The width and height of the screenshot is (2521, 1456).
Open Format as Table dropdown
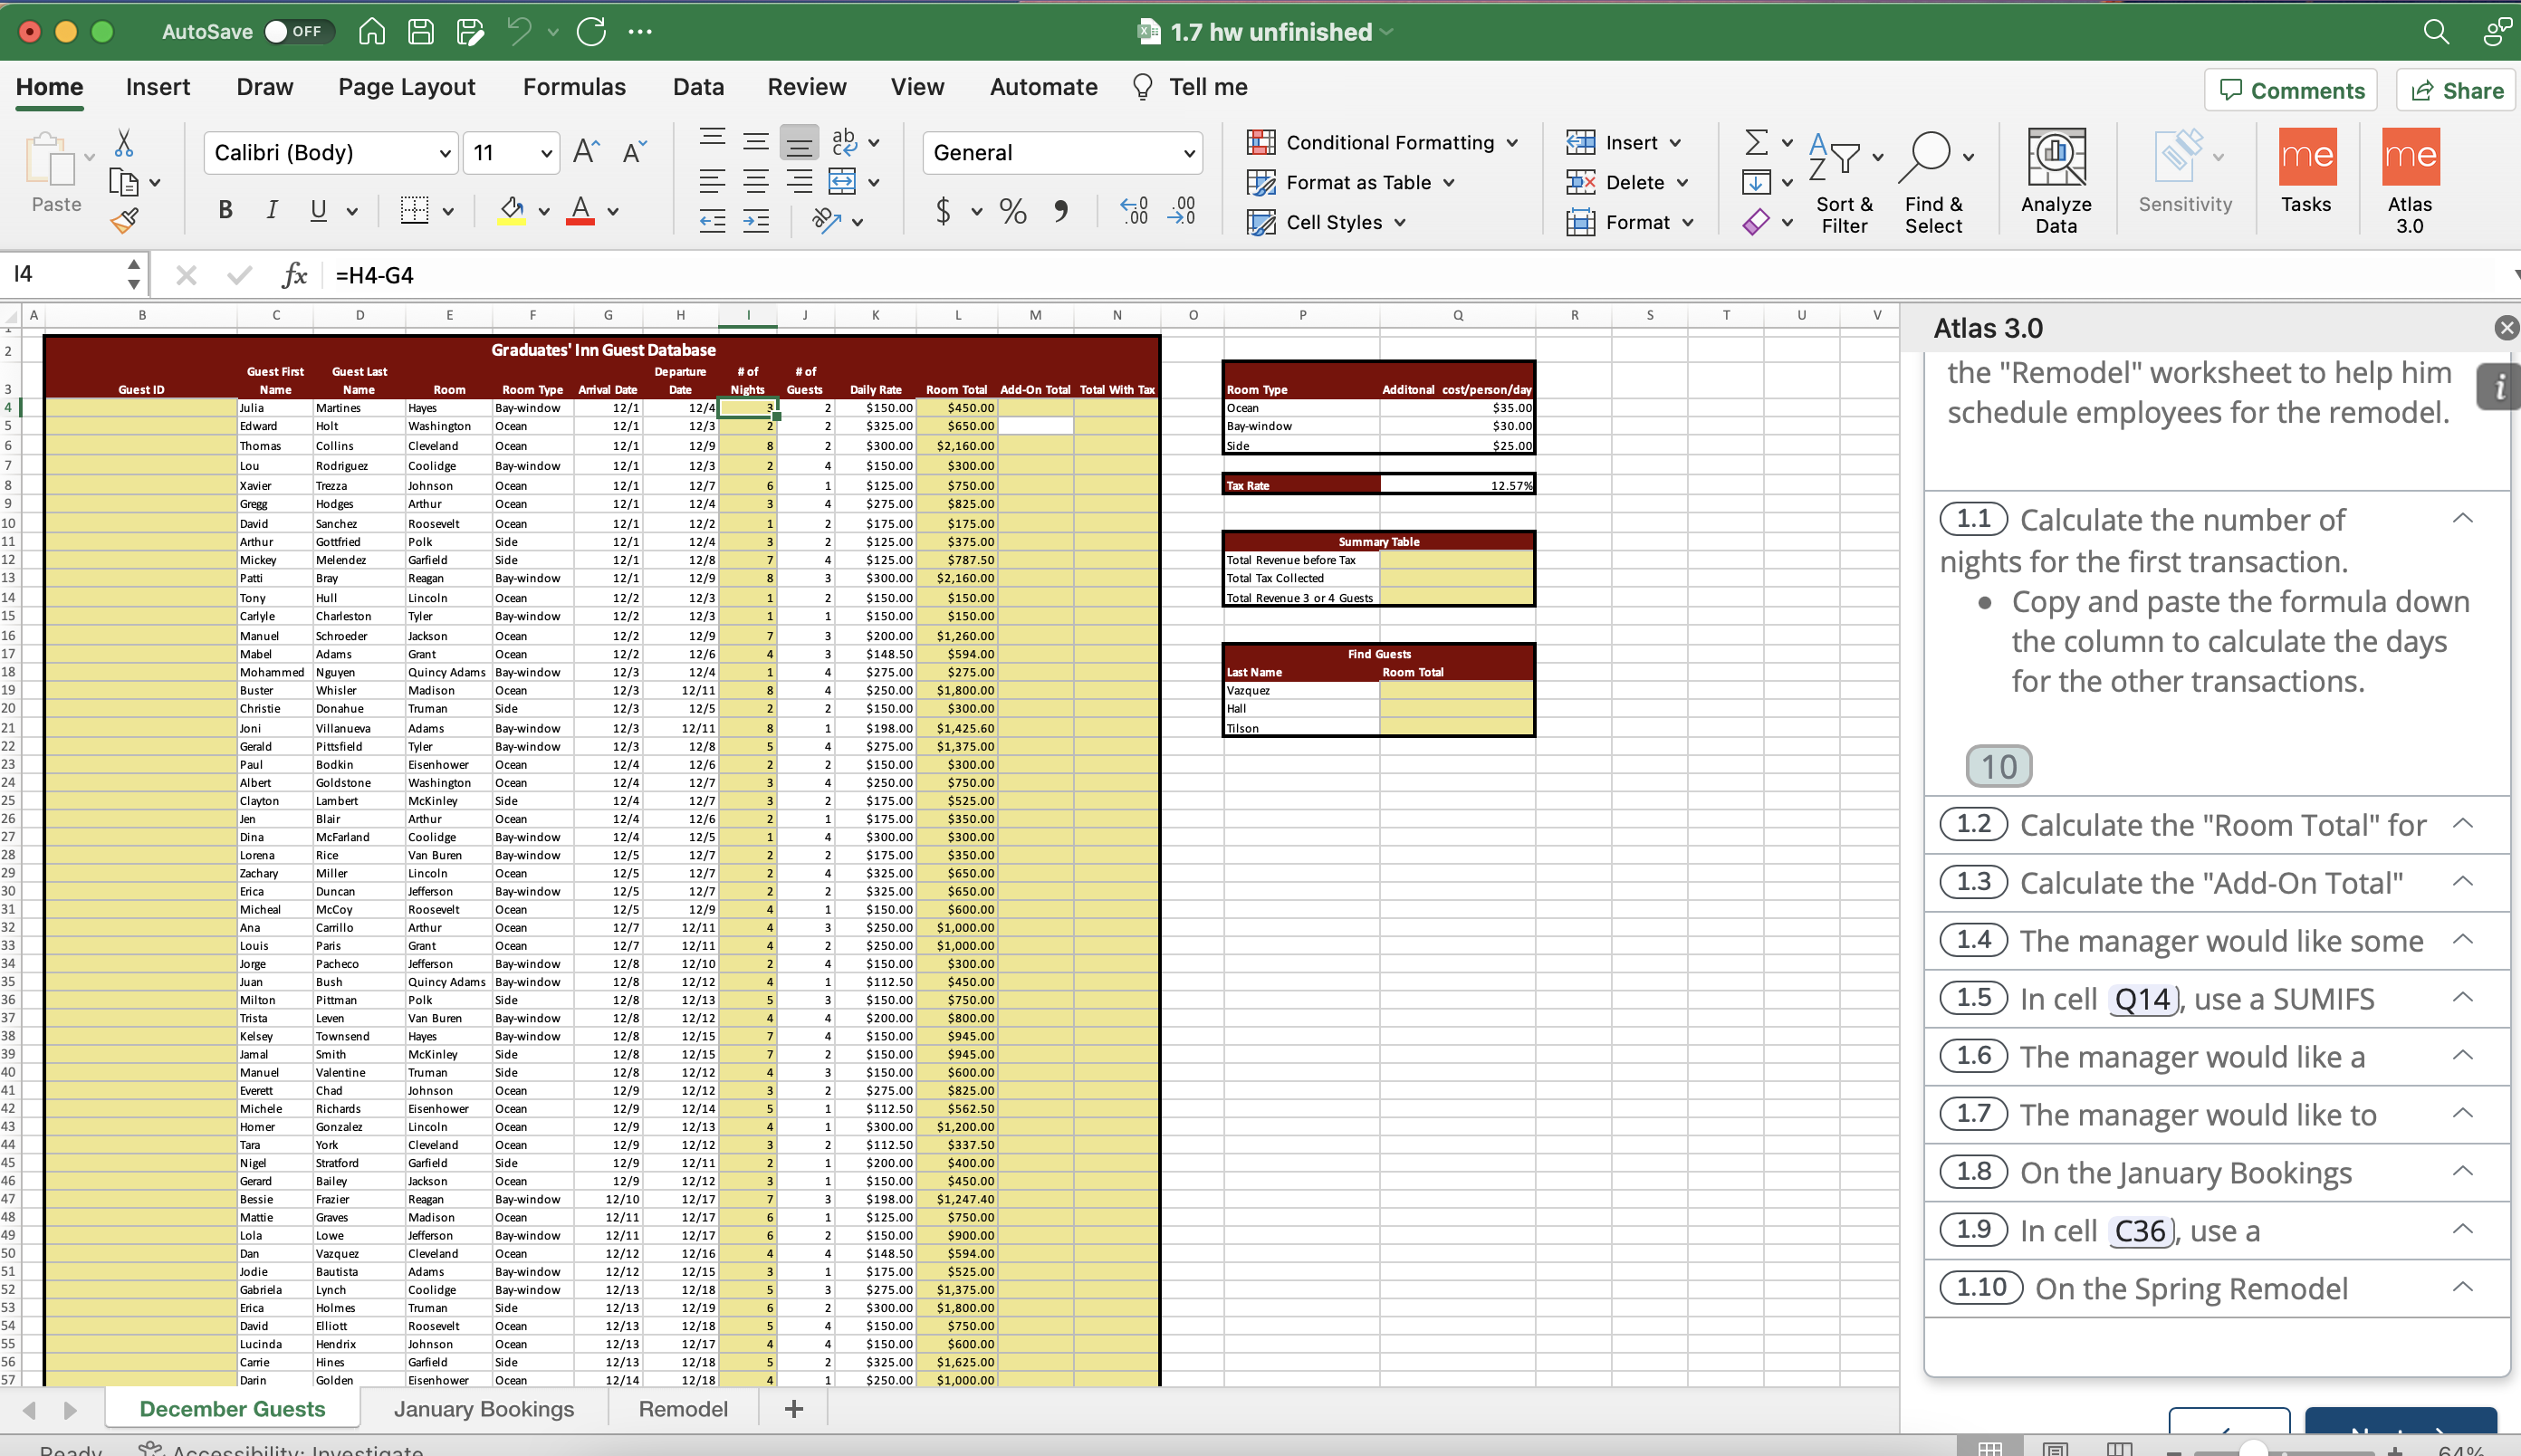tap(1351, 182)
